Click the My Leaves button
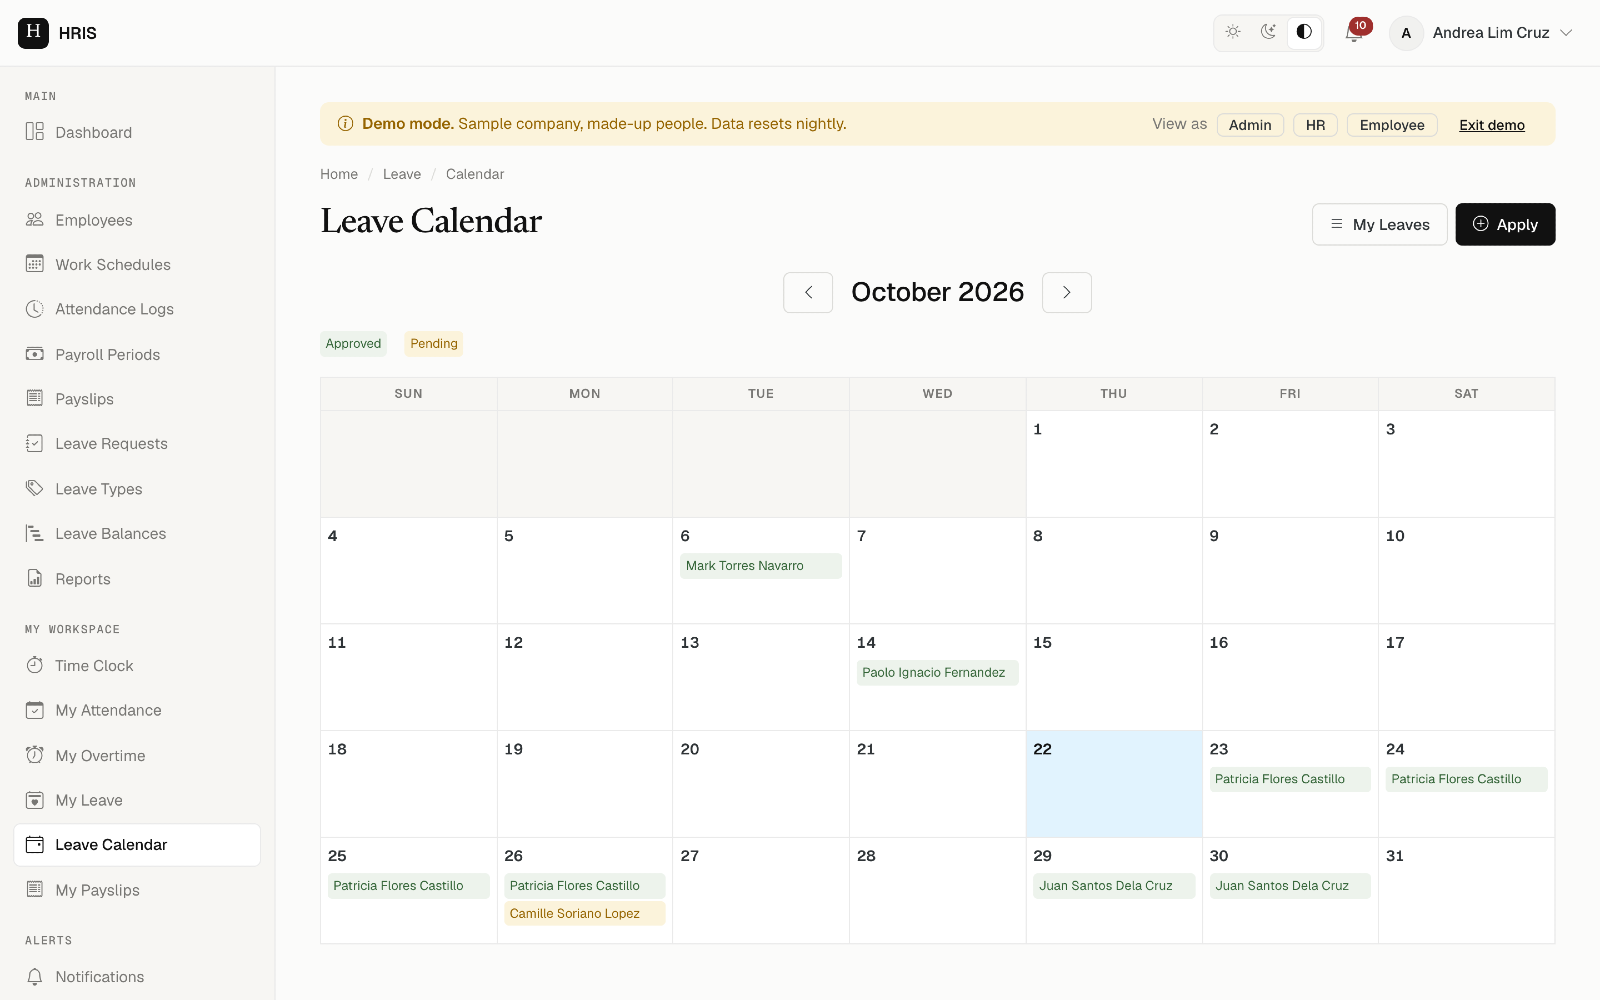This screenshot has width=1600, height=1000. pyautogui.click(x=1379, y=224)
